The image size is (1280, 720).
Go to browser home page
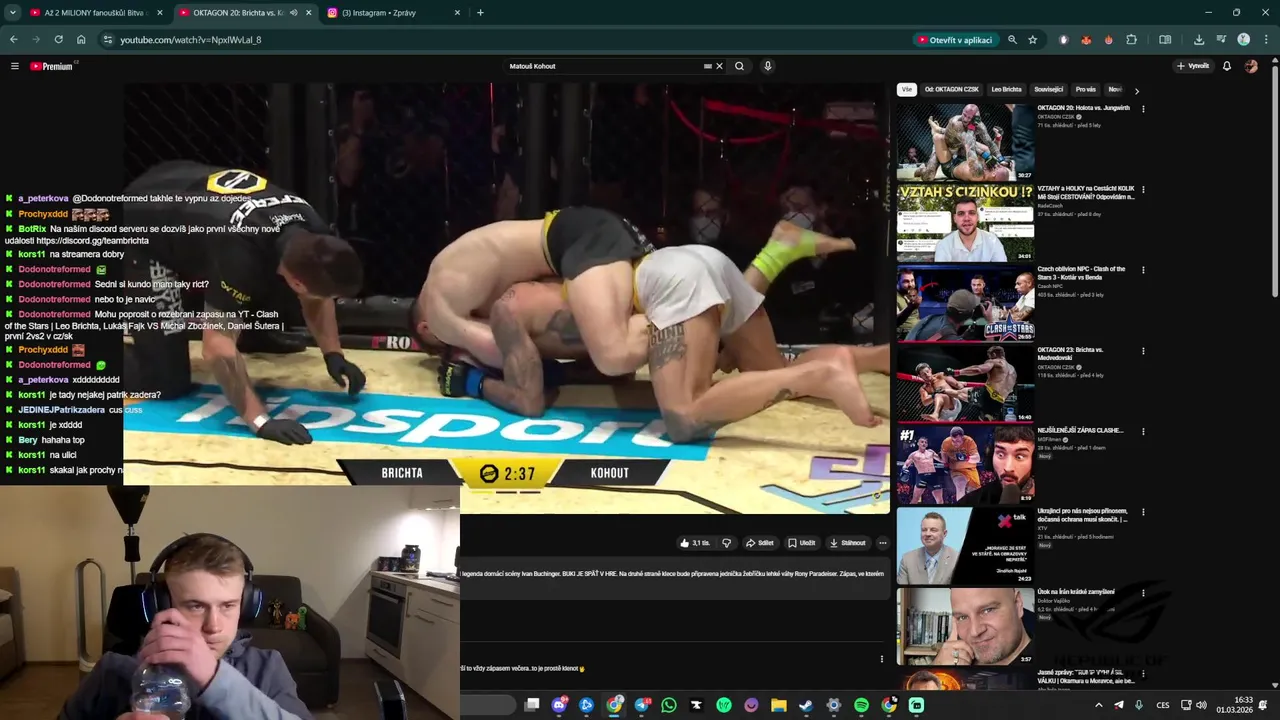point(81,40)
